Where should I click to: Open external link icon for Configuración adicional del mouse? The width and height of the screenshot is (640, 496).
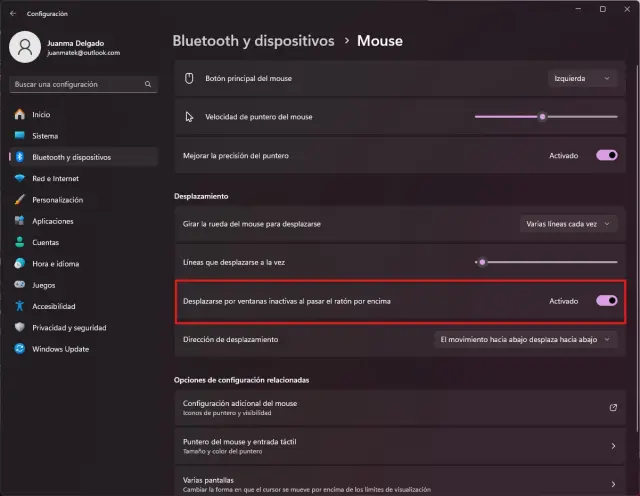(612, 408)
